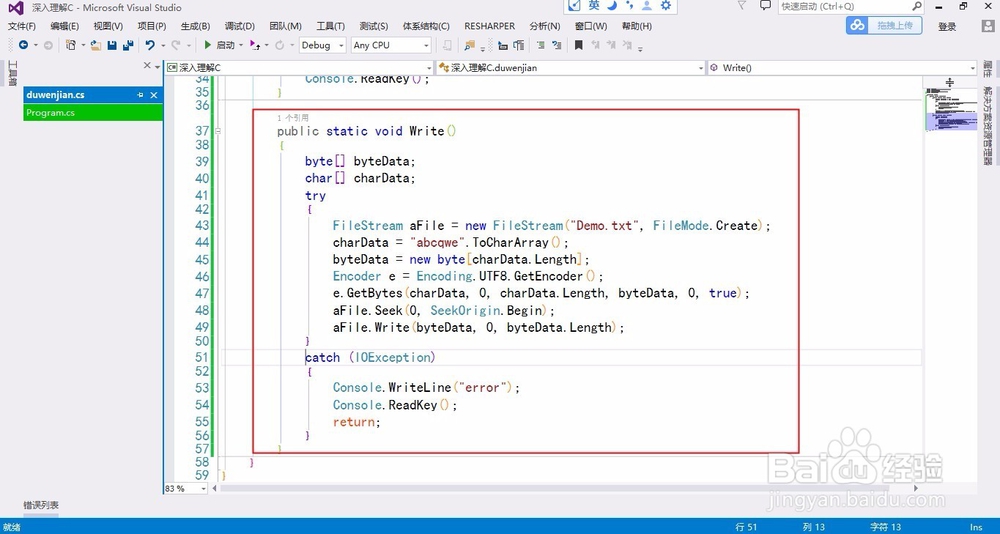The height and width of the screenshot is (534, 1000).
Task: Click the 'catch (IOException)' code line
Action: point(370,357)
